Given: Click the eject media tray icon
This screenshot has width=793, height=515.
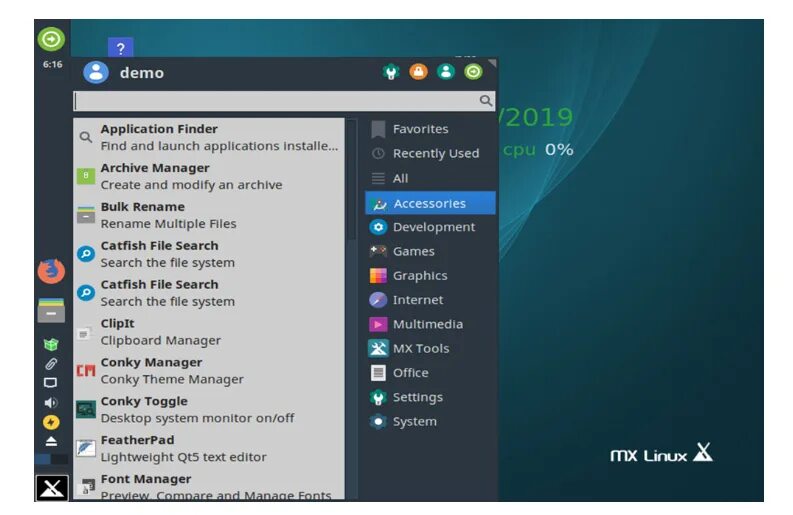Looking at the screenshot, I should coord(51,441).
